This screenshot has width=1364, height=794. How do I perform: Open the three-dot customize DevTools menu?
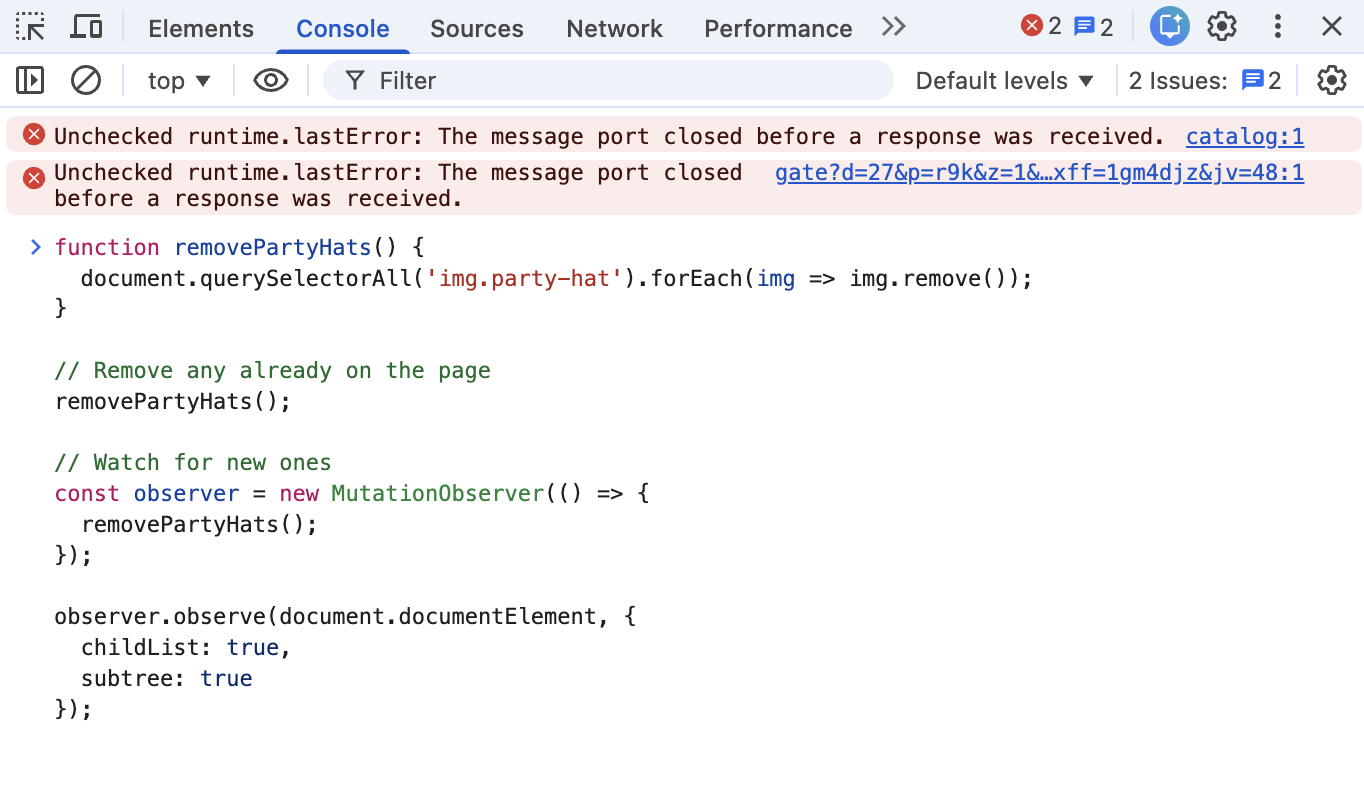coord(1277,27)
